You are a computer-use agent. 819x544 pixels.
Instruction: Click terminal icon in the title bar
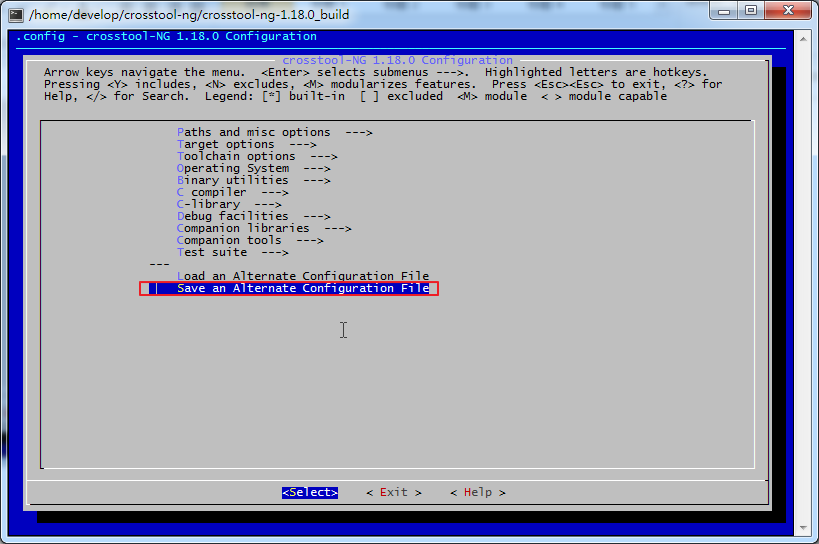16,15
